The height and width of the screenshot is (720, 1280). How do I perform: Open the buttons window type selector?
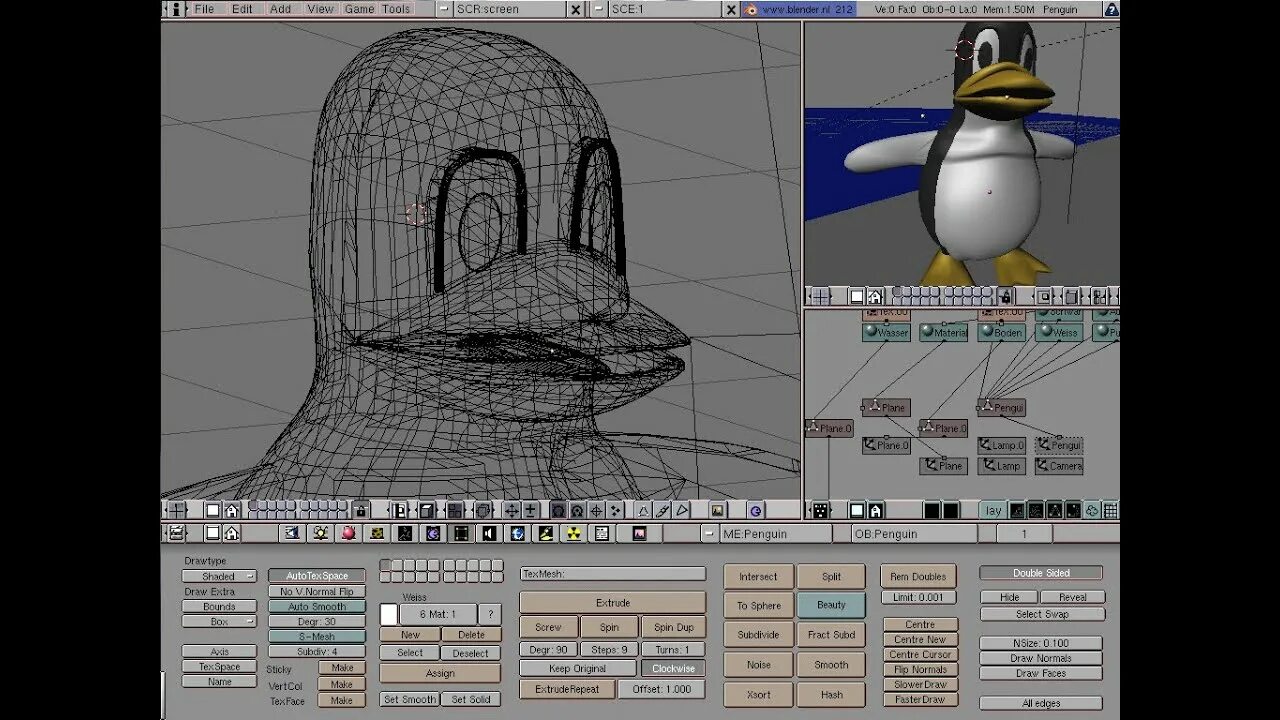click(176, 533)
